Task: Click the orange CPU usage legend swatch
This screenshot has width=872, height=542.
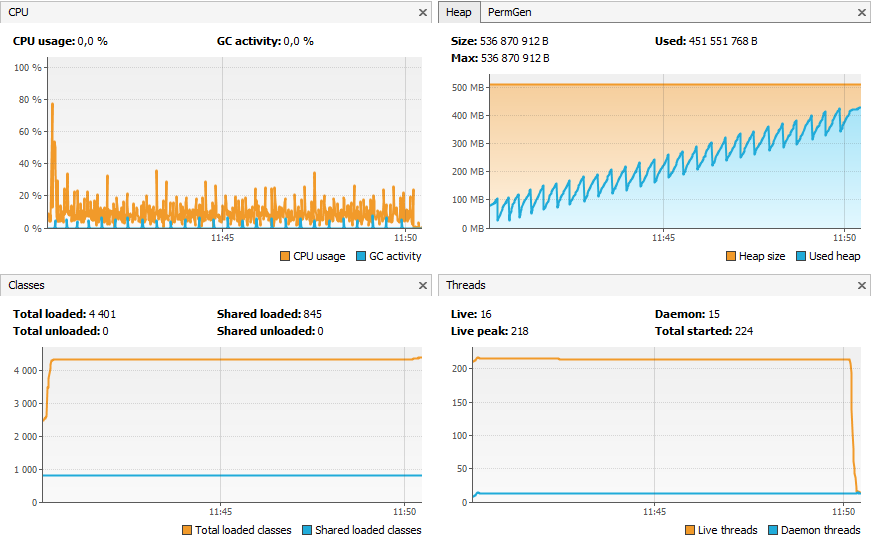Action: coord(286,257)
